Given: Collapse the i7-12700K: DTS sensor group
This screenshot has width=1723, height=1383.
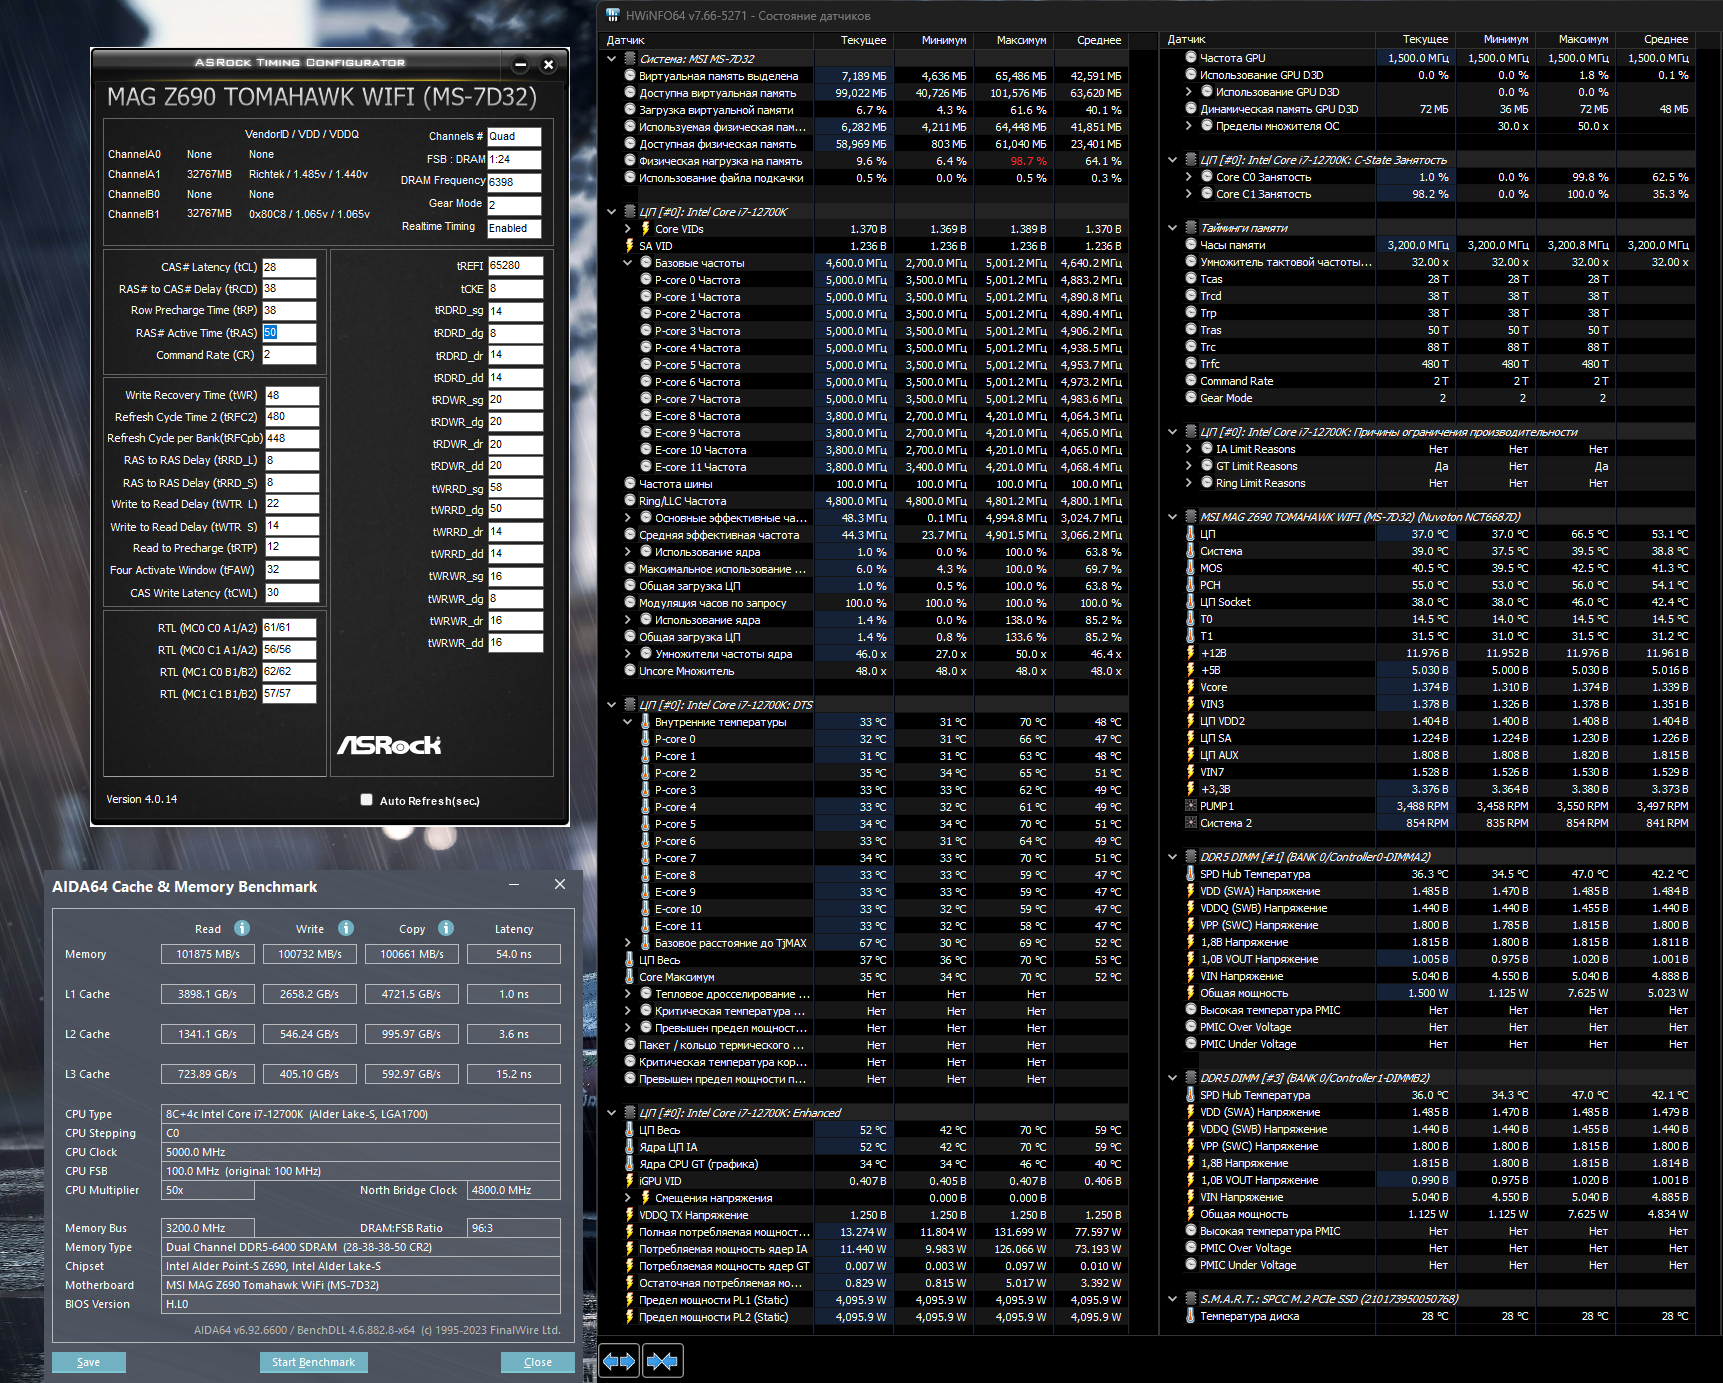Looking at the screenshot, I should [612, 705].
